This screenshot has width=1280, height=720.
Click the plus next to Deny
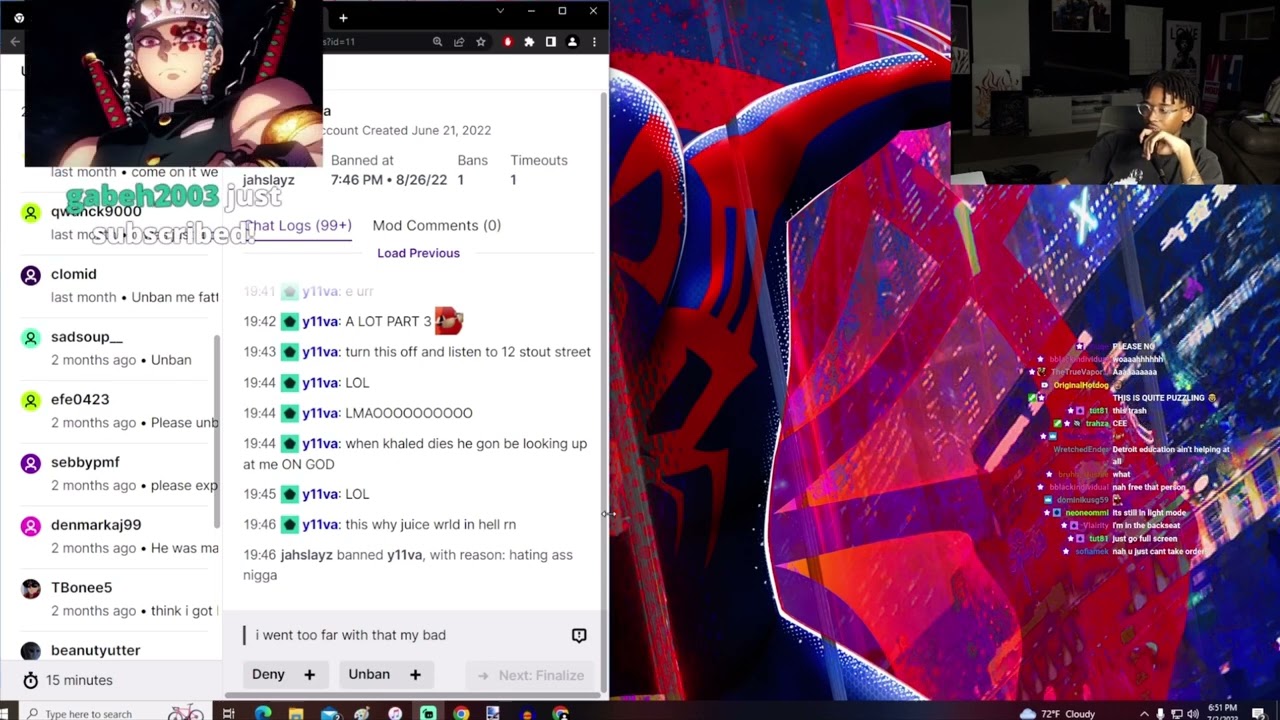point(309,675)
